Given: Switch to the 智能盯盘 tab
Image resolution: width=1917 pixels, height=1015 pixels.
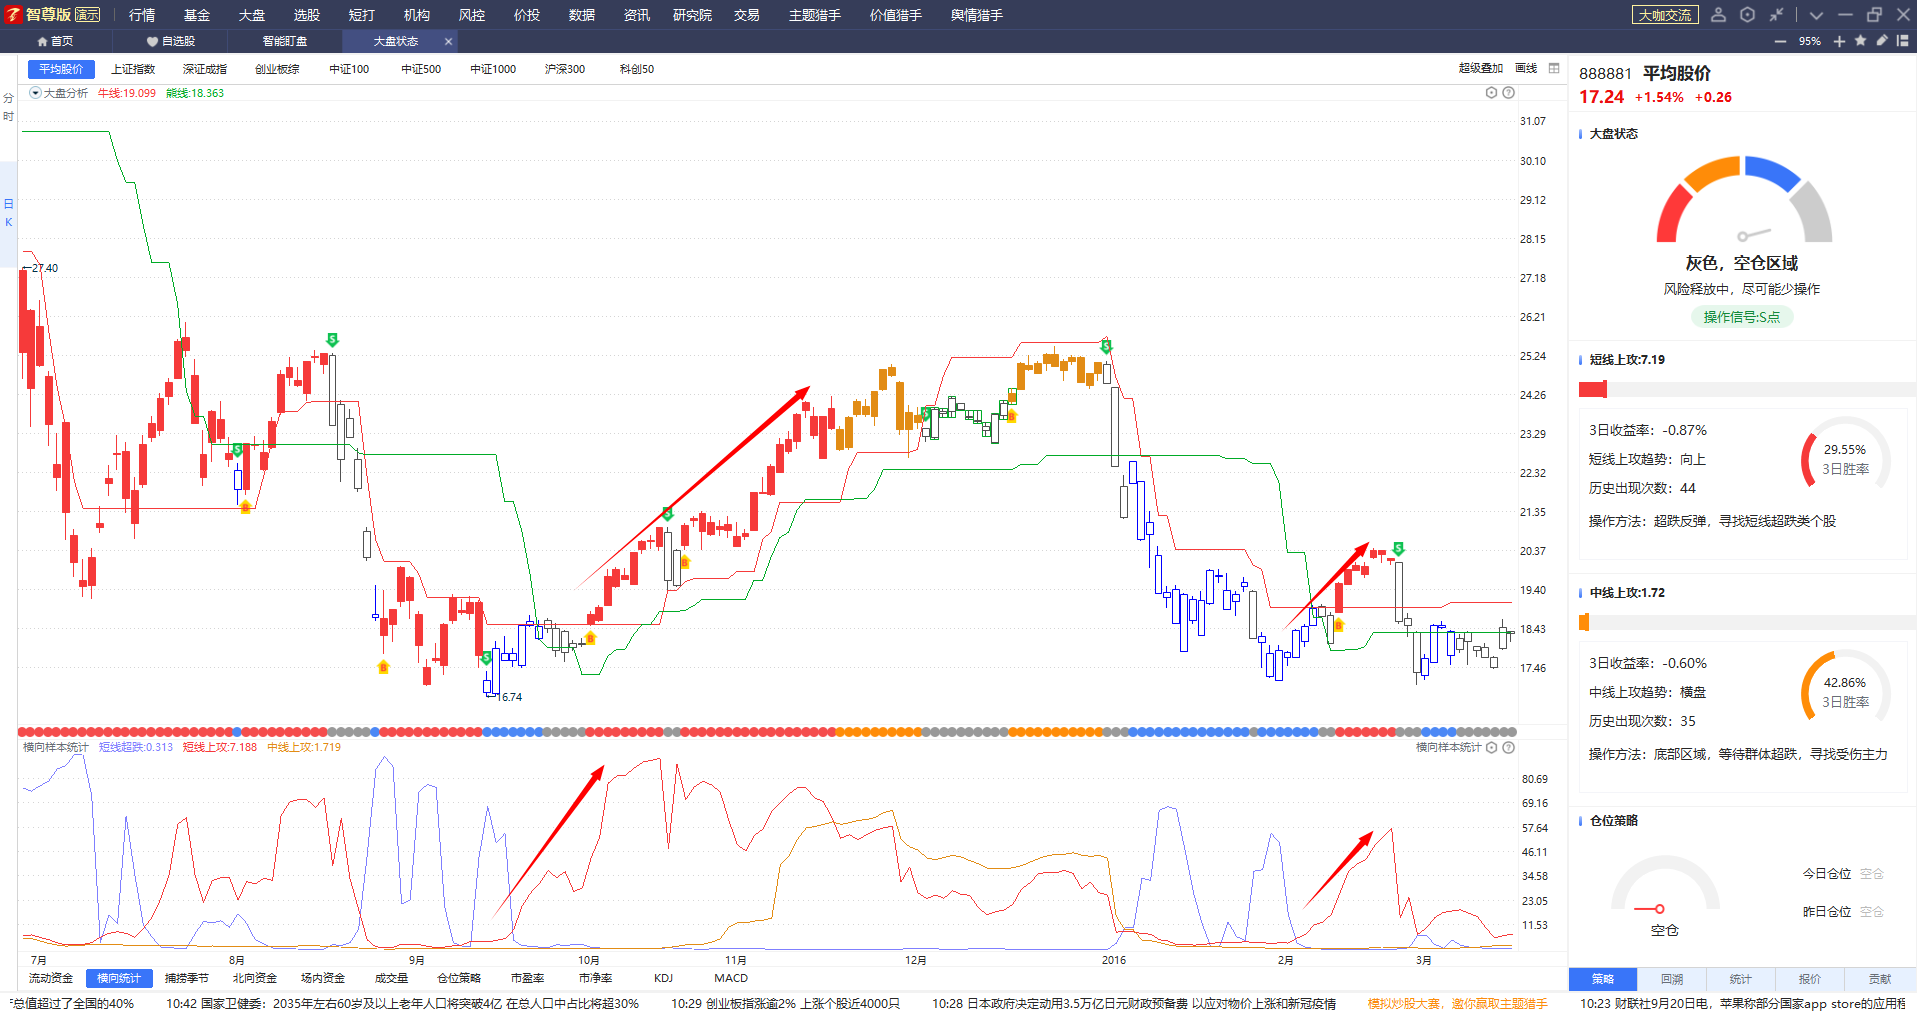Looking at the screenshot, I should click(x=285, y=41).
